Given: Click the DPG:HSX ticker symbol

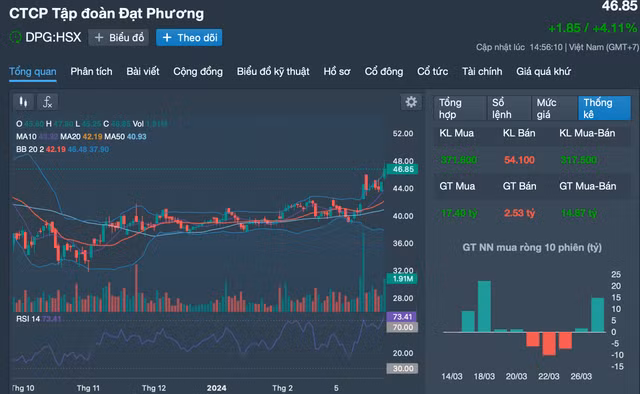Looking at the screenshot, I should pos(53,38).
